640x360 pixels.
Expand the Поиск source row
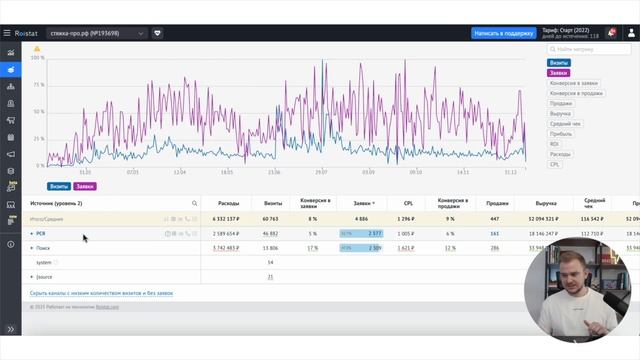click(32, 248)
